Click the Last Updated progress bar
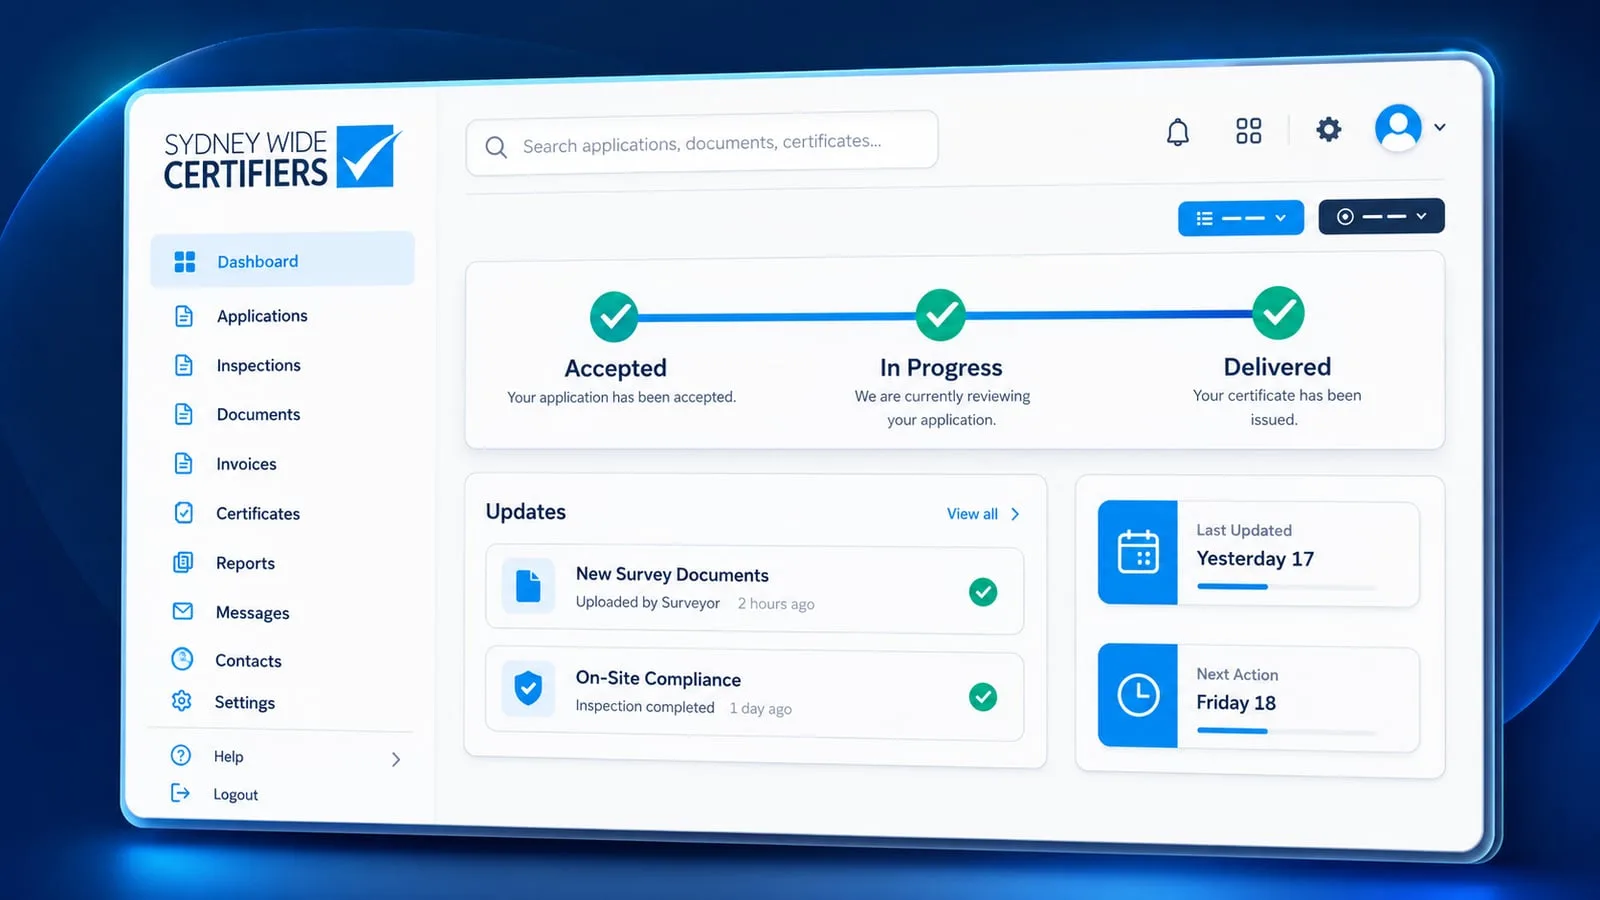The height and width of the screenshot is (900, 1600). point(1287,587)
